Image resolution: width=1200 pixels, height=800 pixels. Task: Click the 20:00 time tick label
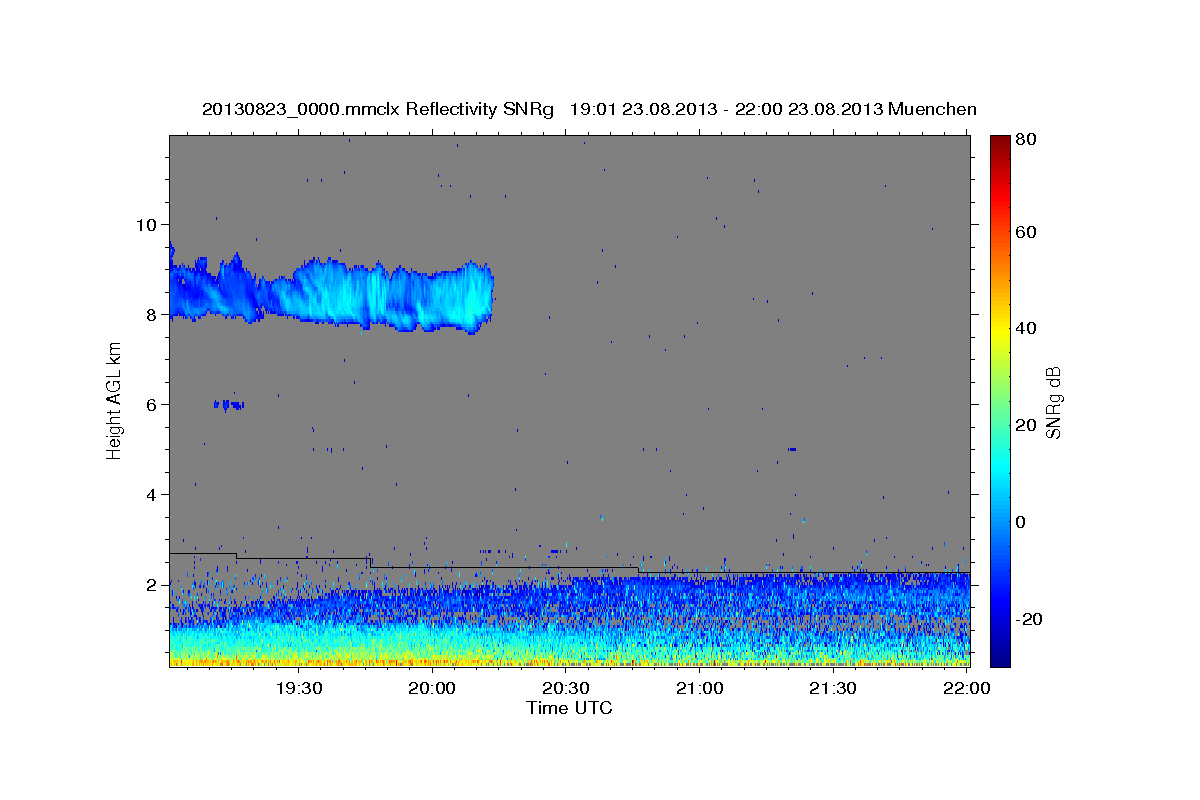point(432,689)
